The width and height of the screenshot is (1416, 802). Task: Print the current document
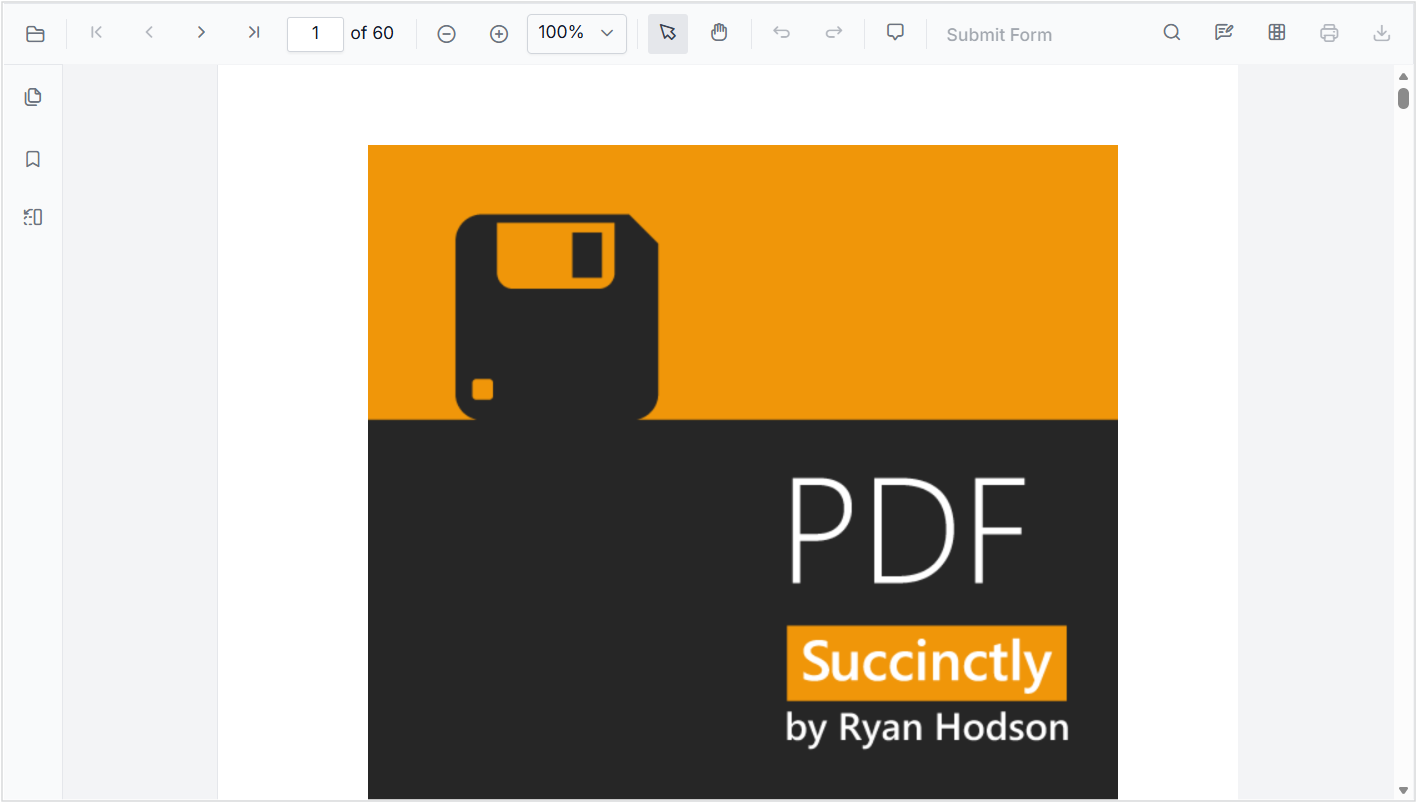[1329, 33]
